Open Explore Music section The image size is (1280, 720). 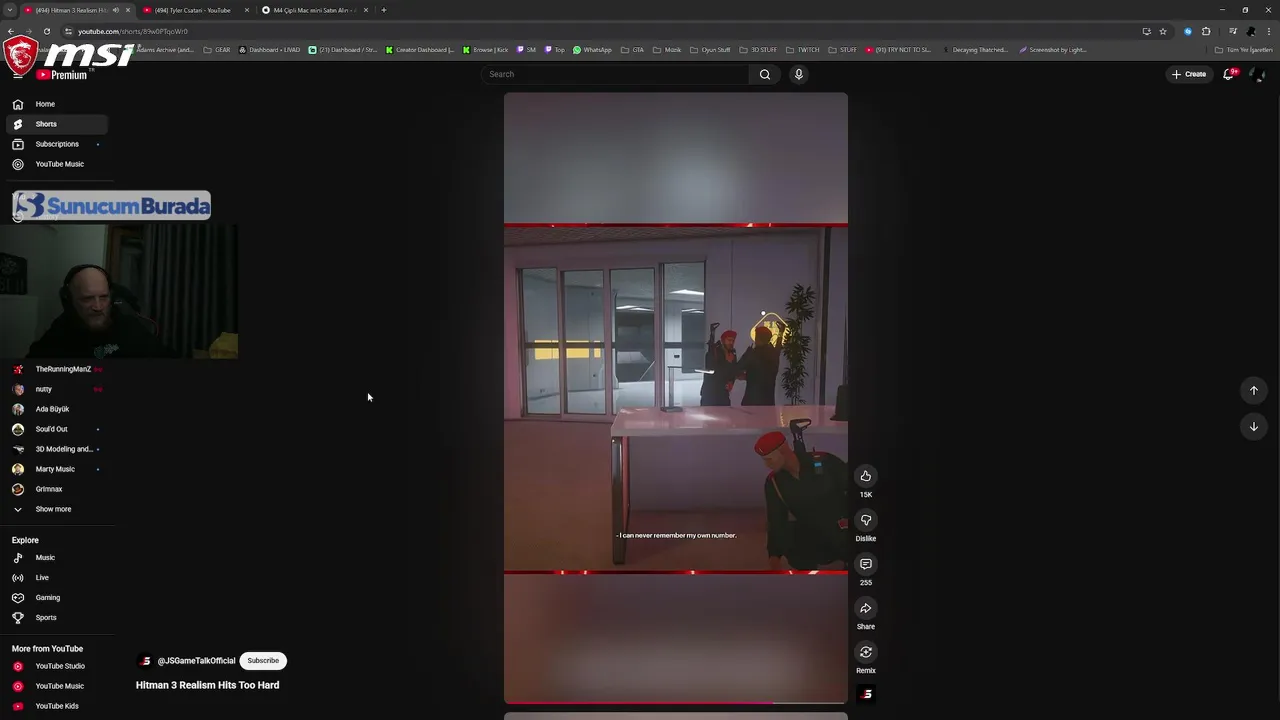click(x=45, y=558)
